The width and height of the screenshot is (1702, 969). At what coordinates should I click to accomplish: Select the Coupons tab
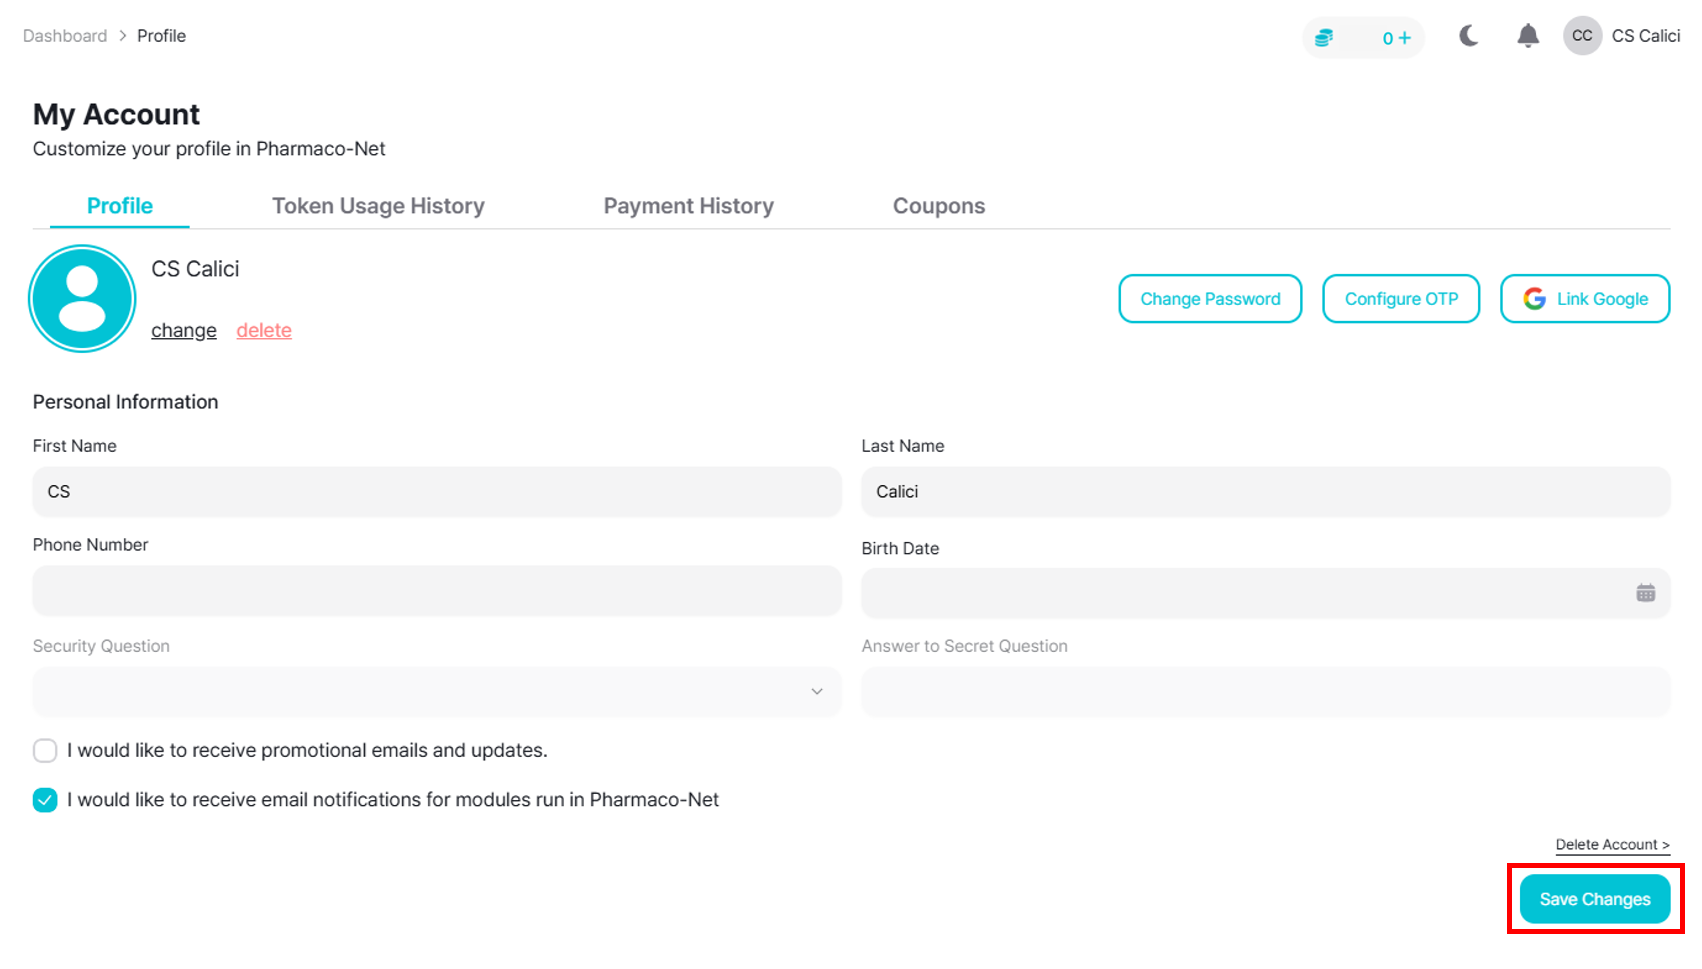point(938,206)
